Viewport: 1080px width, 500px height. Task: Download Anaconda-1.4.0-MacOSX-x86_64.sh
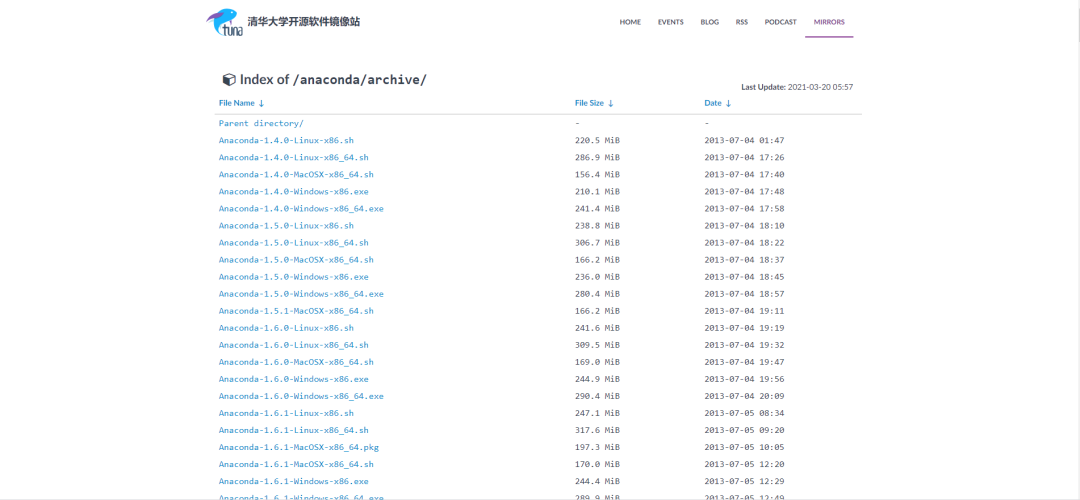[x=296, y=174]
